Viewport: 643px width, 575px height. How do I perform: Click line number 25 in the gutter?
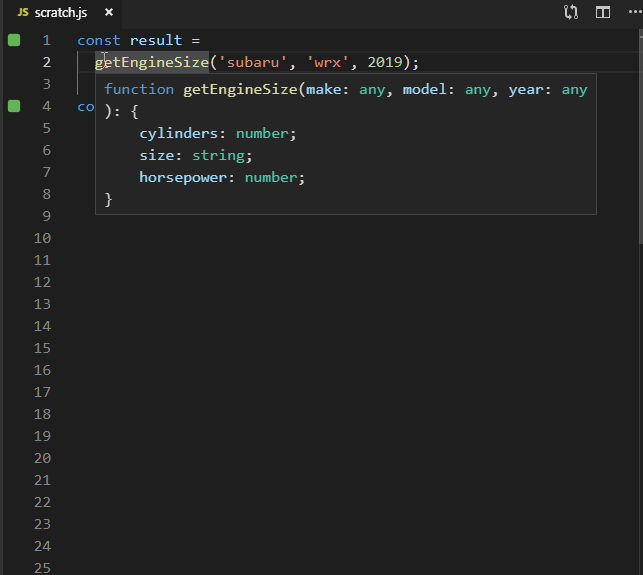[42, 567]
